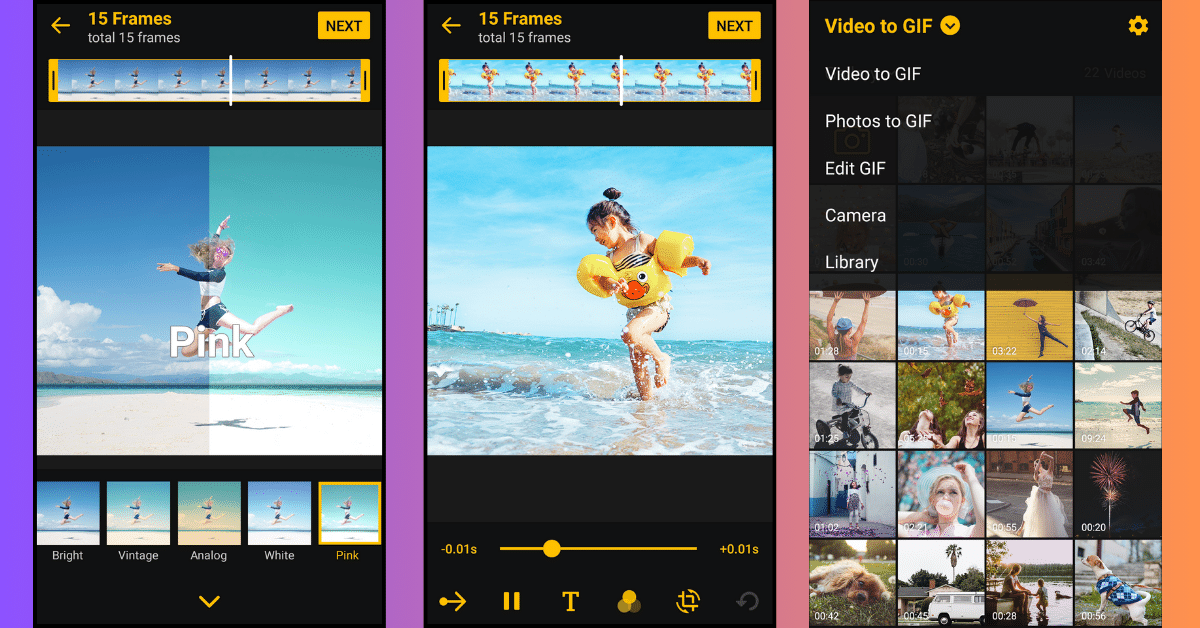Open the 09:24 video of boy running on beach
This screenshot has width=1200, height=628.
[x=1118, y=405]
